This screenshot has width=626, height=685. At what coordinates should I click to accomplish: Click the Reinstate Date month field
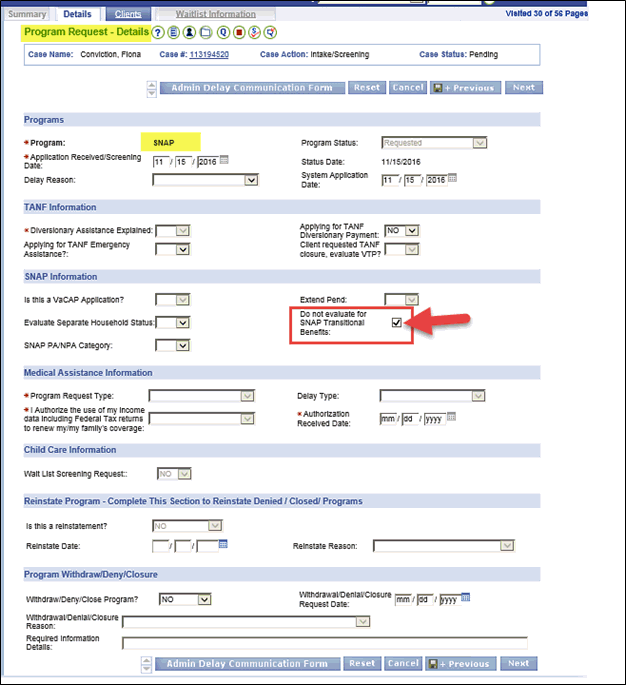pyautogui.click(x=160, y=546)
